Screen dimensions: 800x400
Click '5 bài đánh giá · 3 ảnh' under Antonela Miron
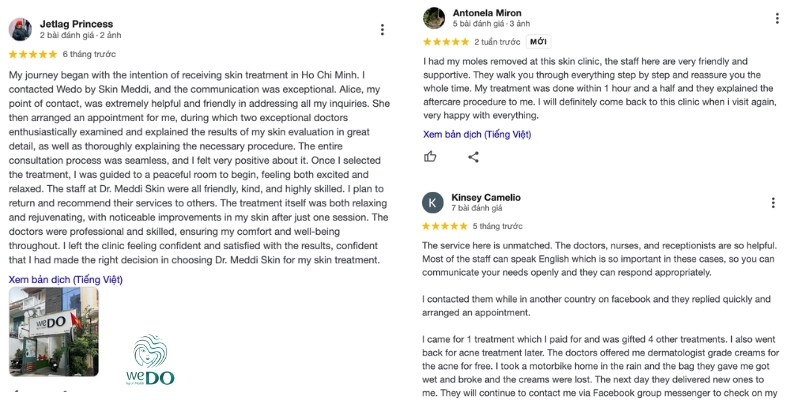pos(491,23)
